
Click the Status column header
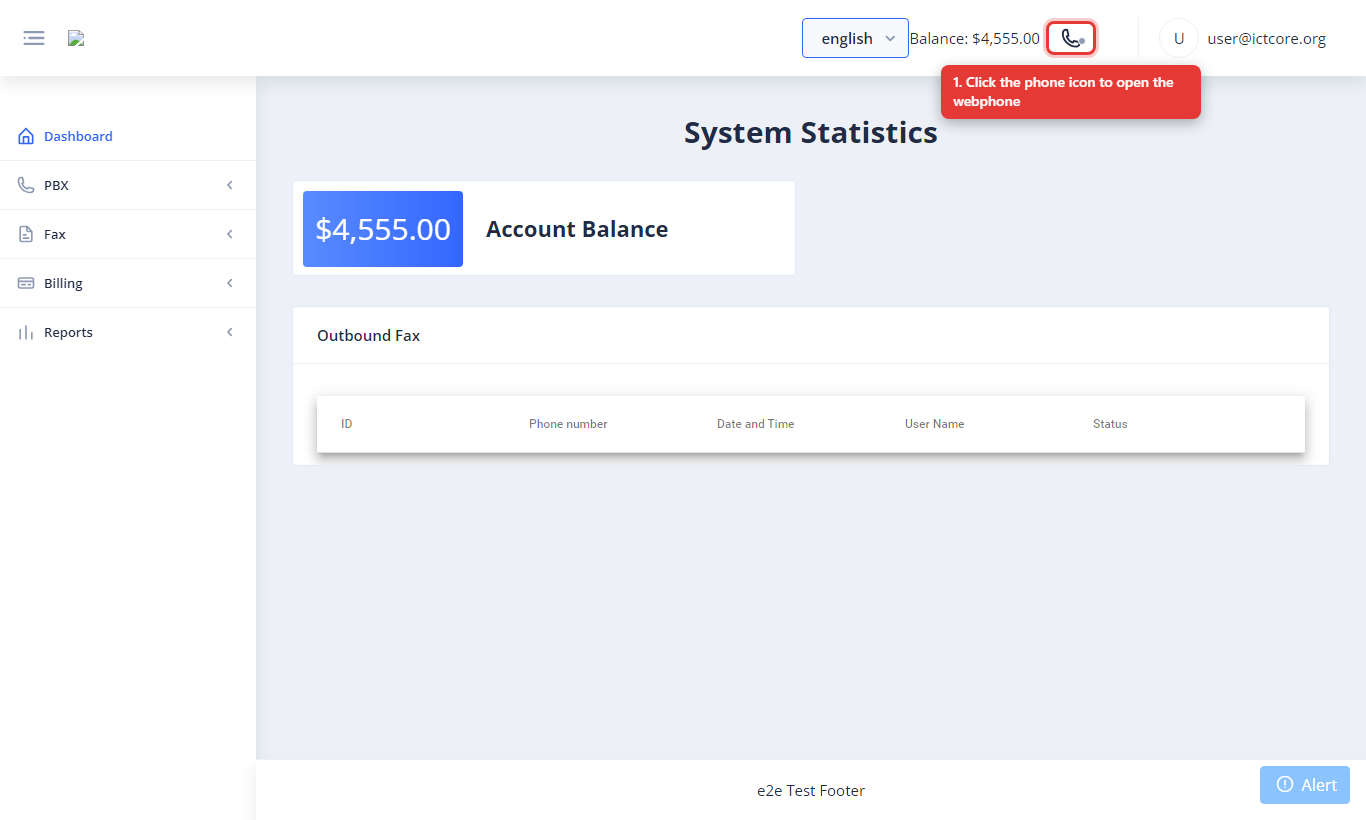pos(1110,424)
